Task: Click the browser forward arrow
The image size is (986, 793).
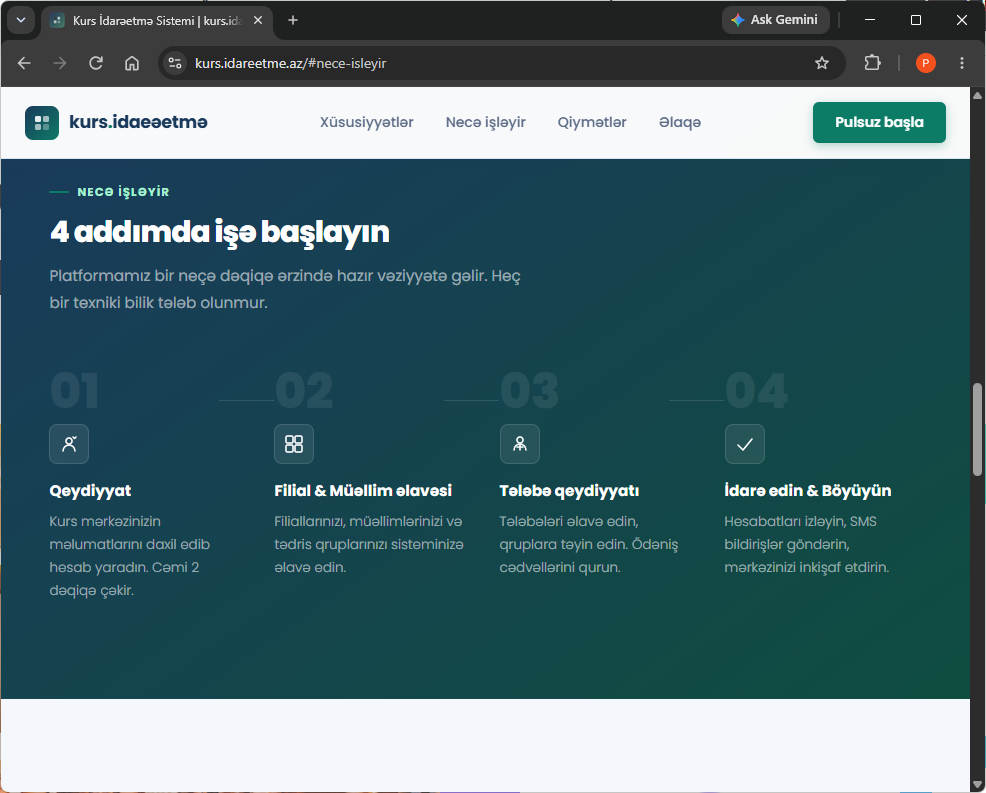Action: coord(60,63)
